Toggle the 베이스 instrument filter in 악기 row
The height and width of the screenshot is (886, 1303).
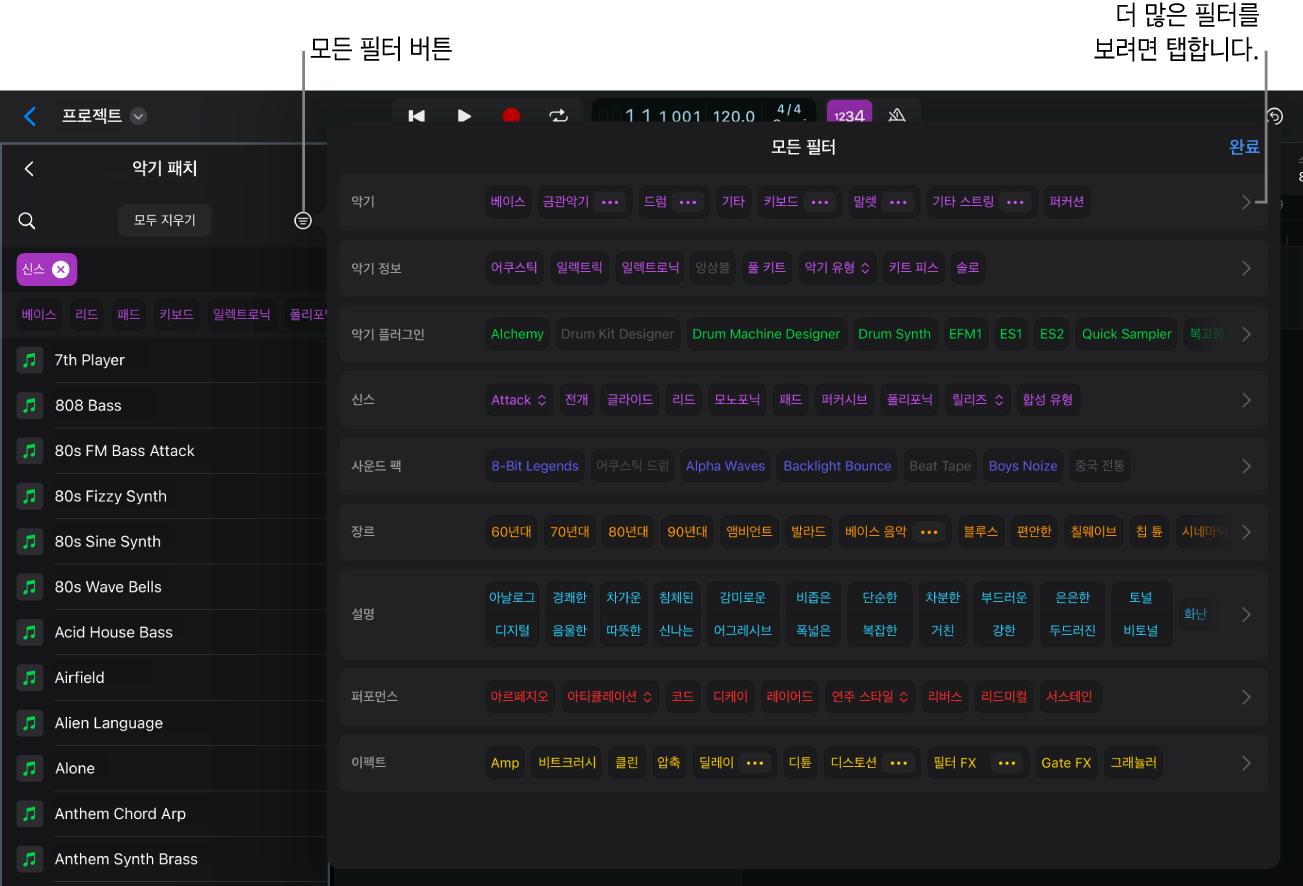click(508, 202)
